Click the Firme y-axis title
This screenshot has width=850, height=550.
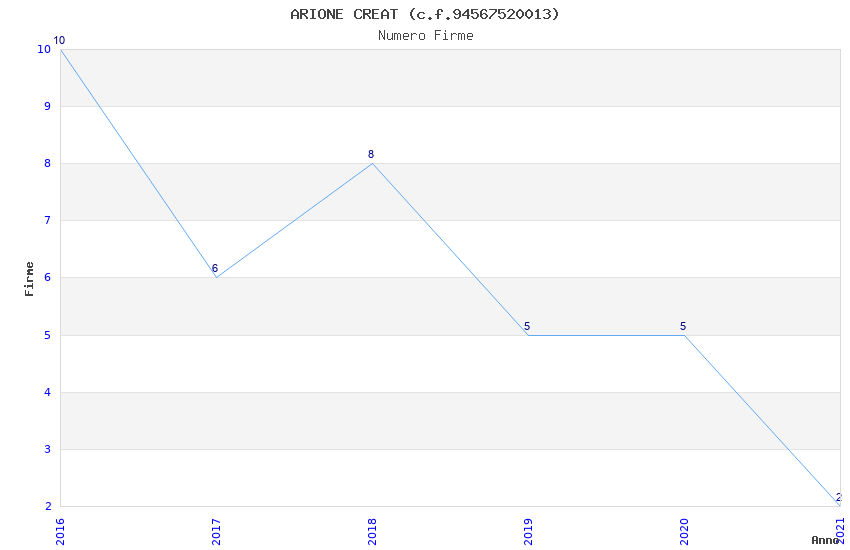click(x=30, y=278)
